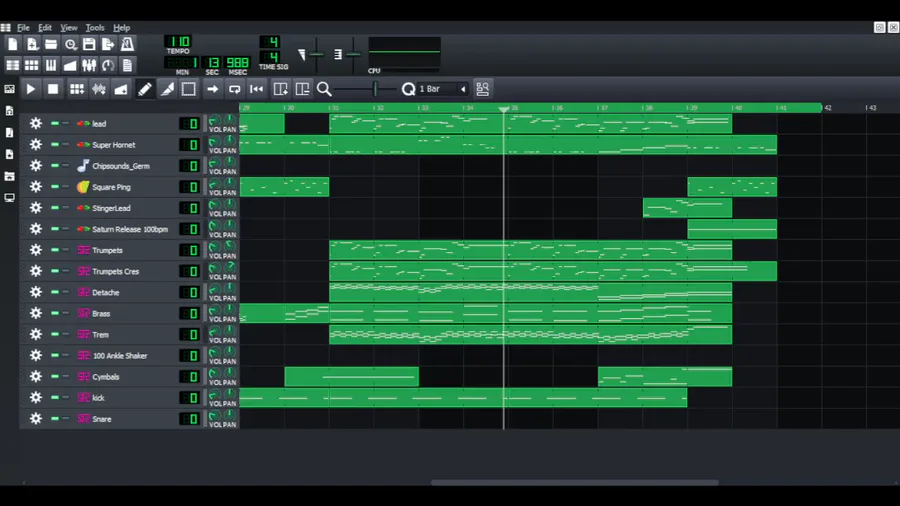900x506 pixels.
Task: Open the Cymbals track gear menu
Action: [36, 376]
